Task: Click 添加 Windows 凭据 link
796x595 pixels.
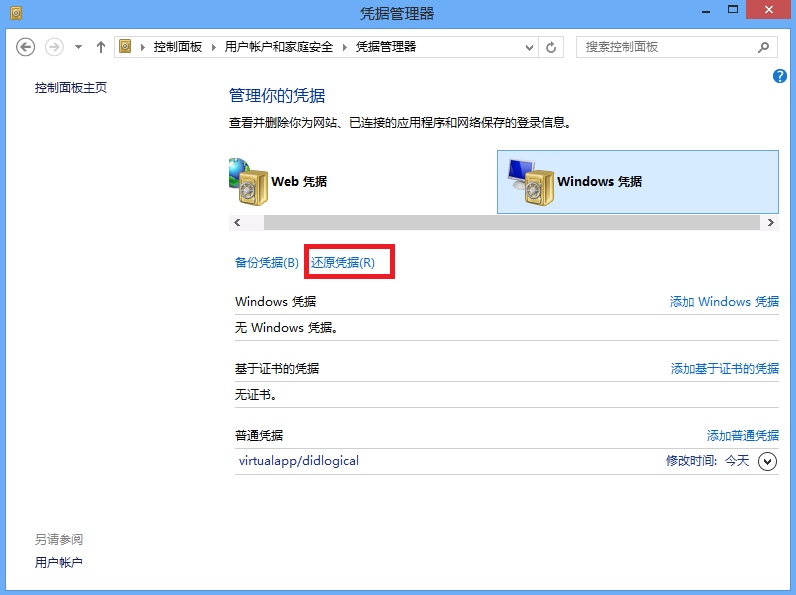Action: tap(724, 302)
